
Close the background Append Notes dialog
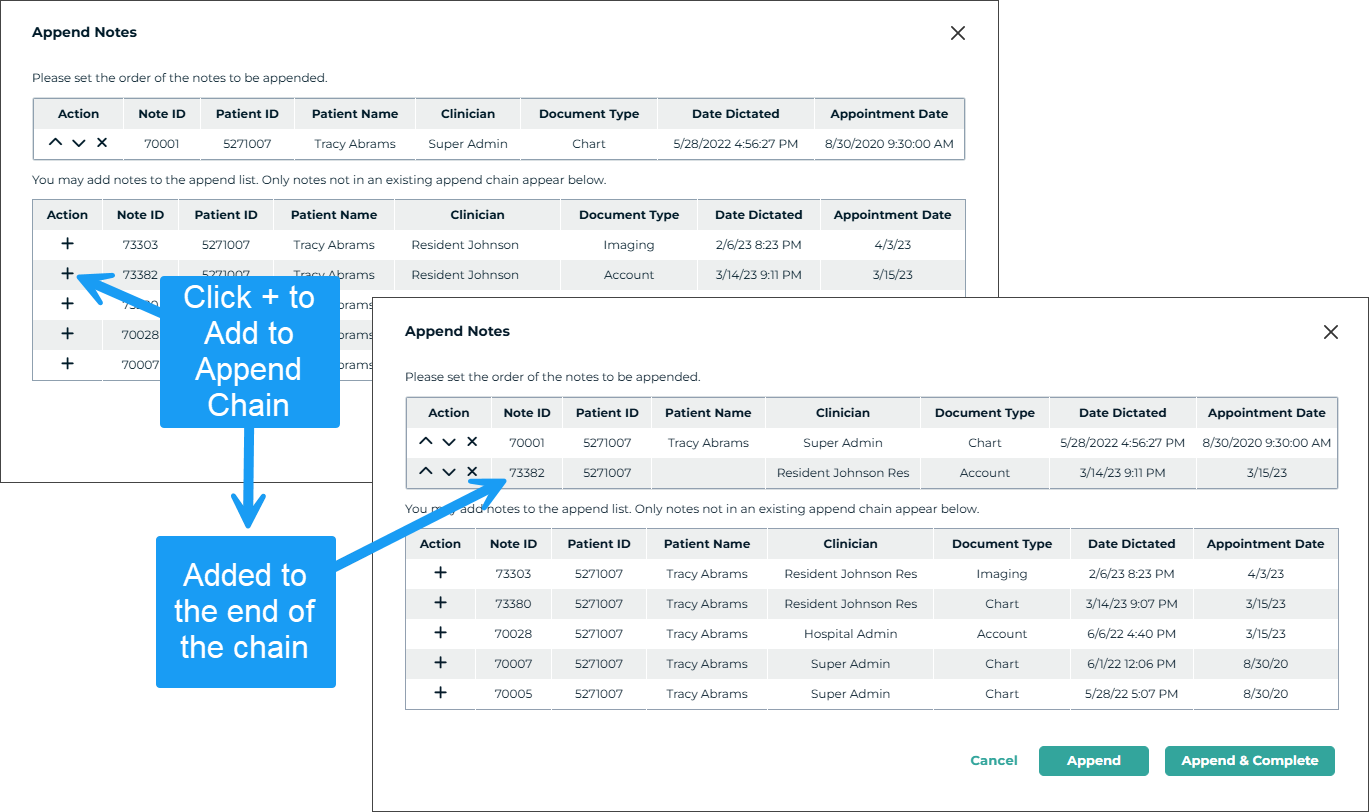[x=957, y=33]
